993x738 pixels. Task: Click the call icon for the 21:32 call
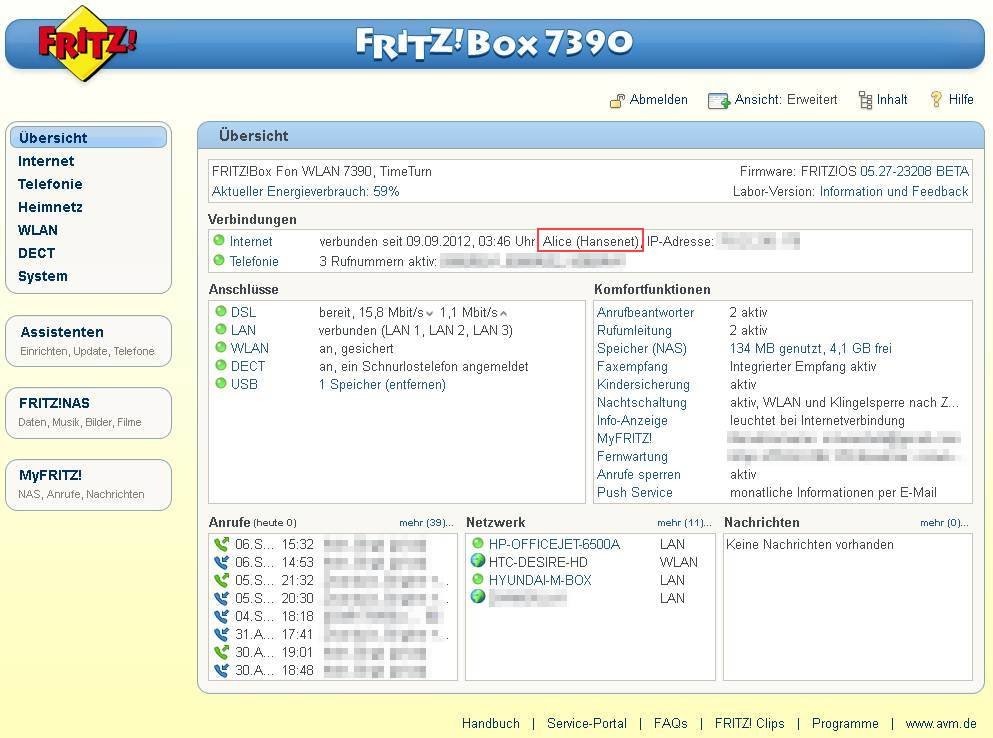pos(222,580)
